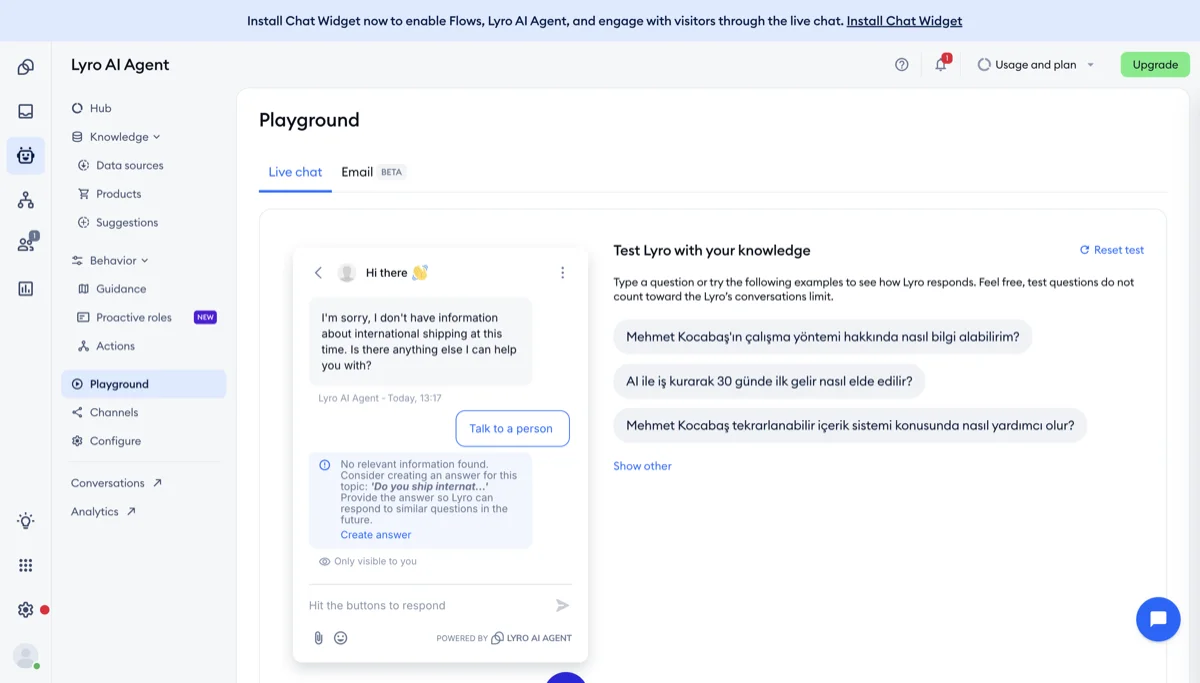Screen dimensions: 1200x683
Task: Switch to the Live chat tab
Action: (x=295, y=172)
